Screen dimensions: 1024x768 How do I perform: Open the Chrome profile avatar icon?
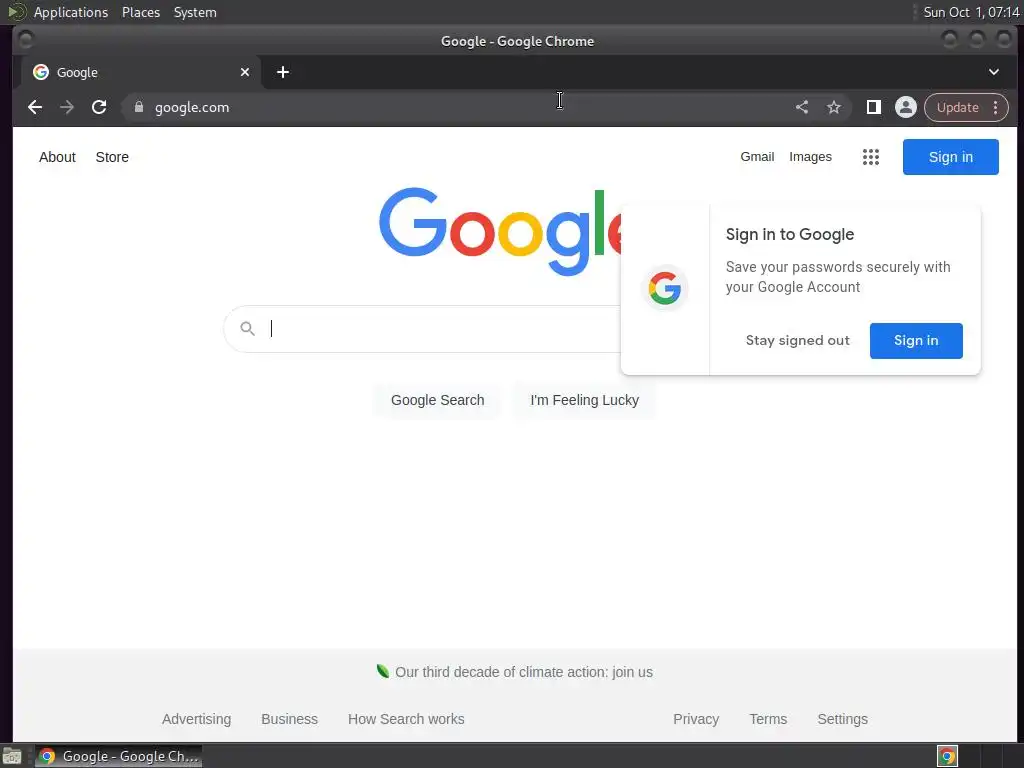(x=906, y=107)
